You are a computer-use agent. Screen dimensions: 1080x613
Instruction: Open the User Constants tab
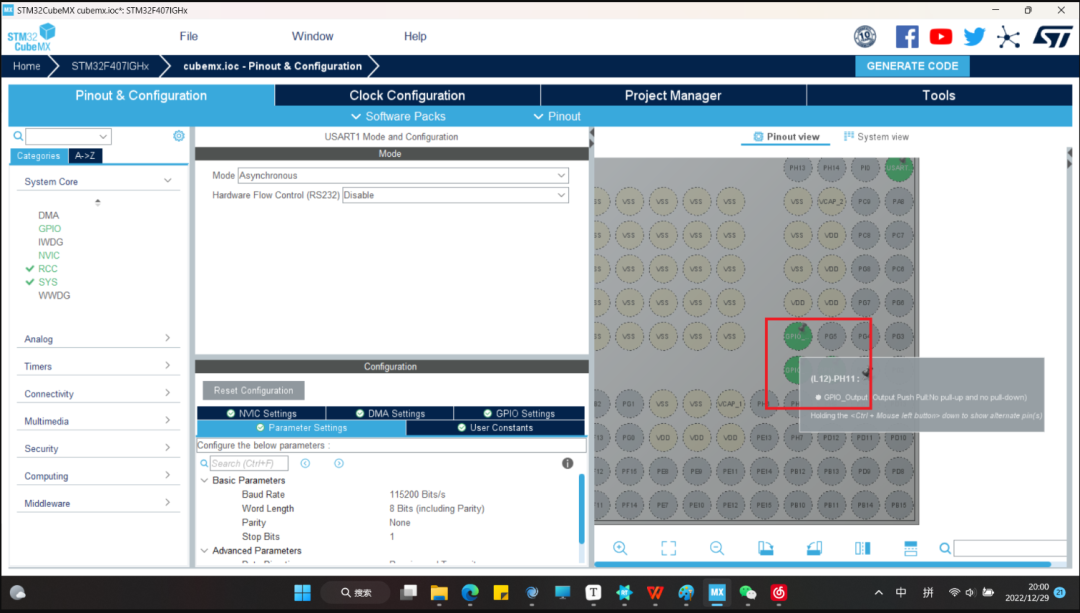[x=495, y=428]
